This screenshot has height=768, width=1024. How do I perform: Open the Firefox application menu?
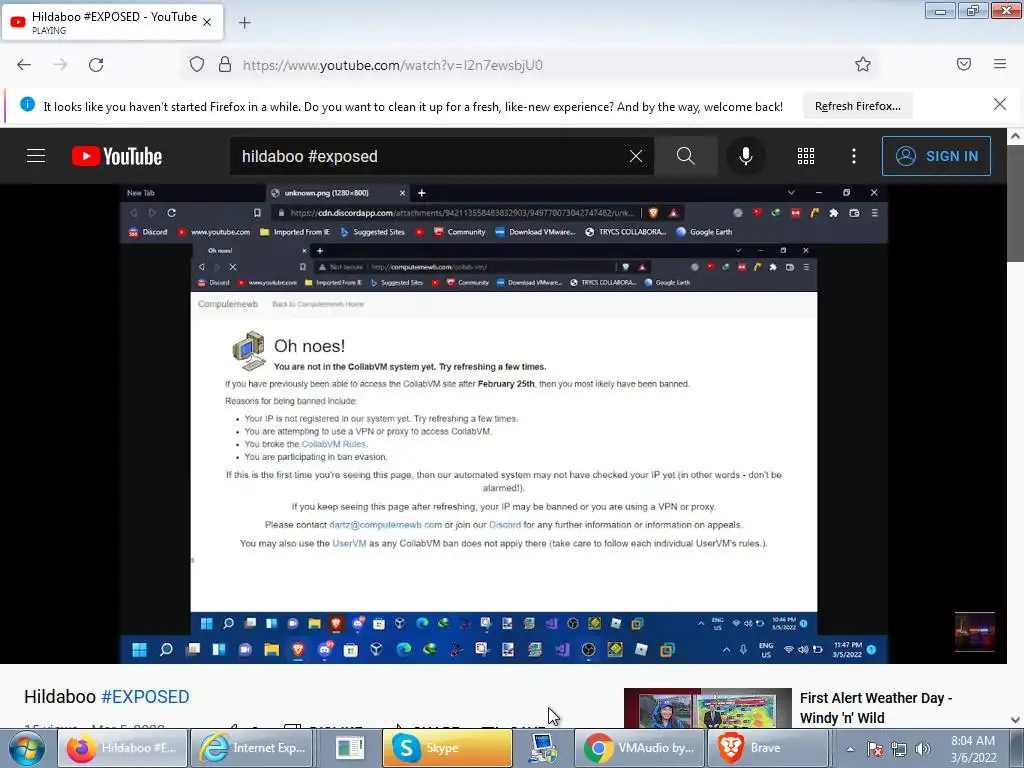pyautogui.click(x=1000, y=64)
